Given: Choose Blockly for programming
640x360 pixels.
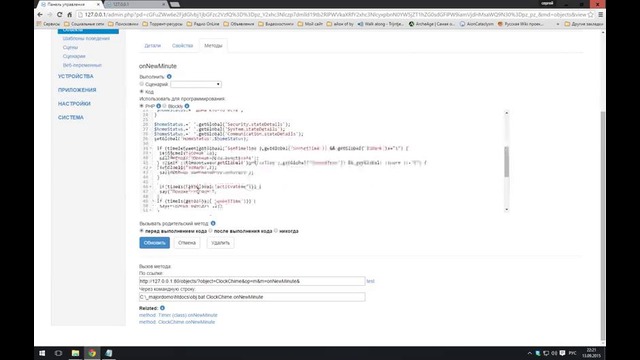Looking at the screenshot, I should pos(164,106).
